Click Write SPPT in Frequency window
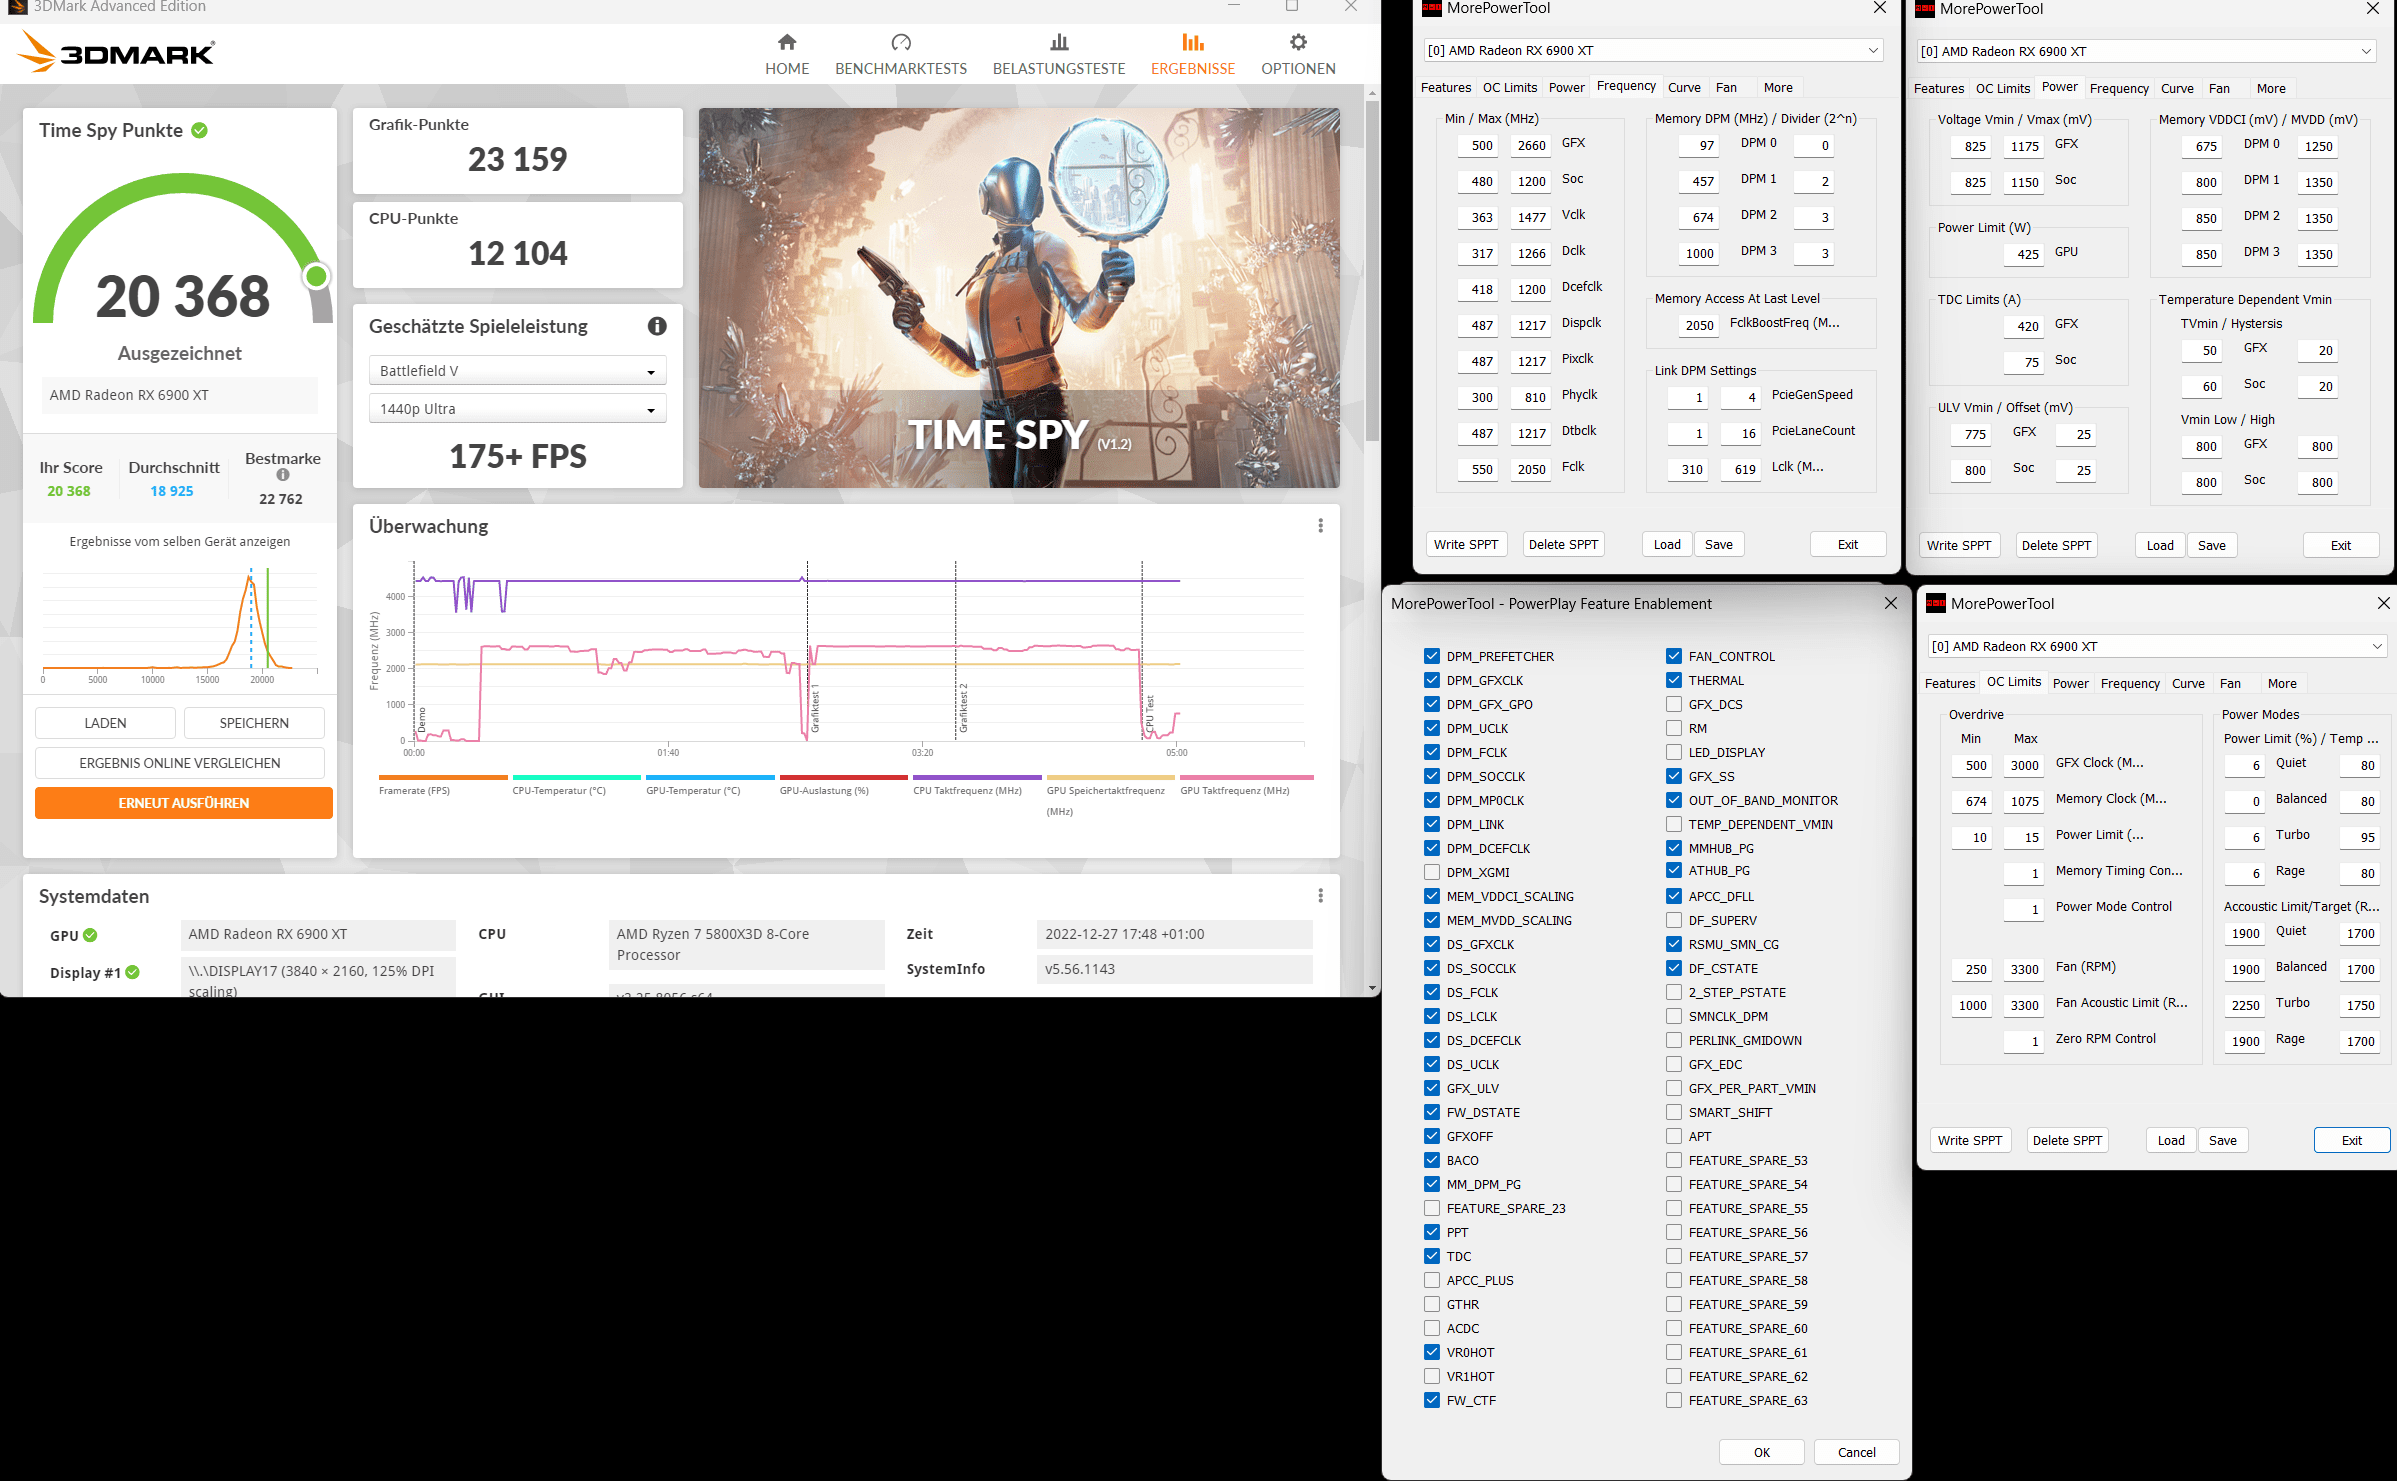This screenshot has width=2397, height=1481. coord(1466,544)
